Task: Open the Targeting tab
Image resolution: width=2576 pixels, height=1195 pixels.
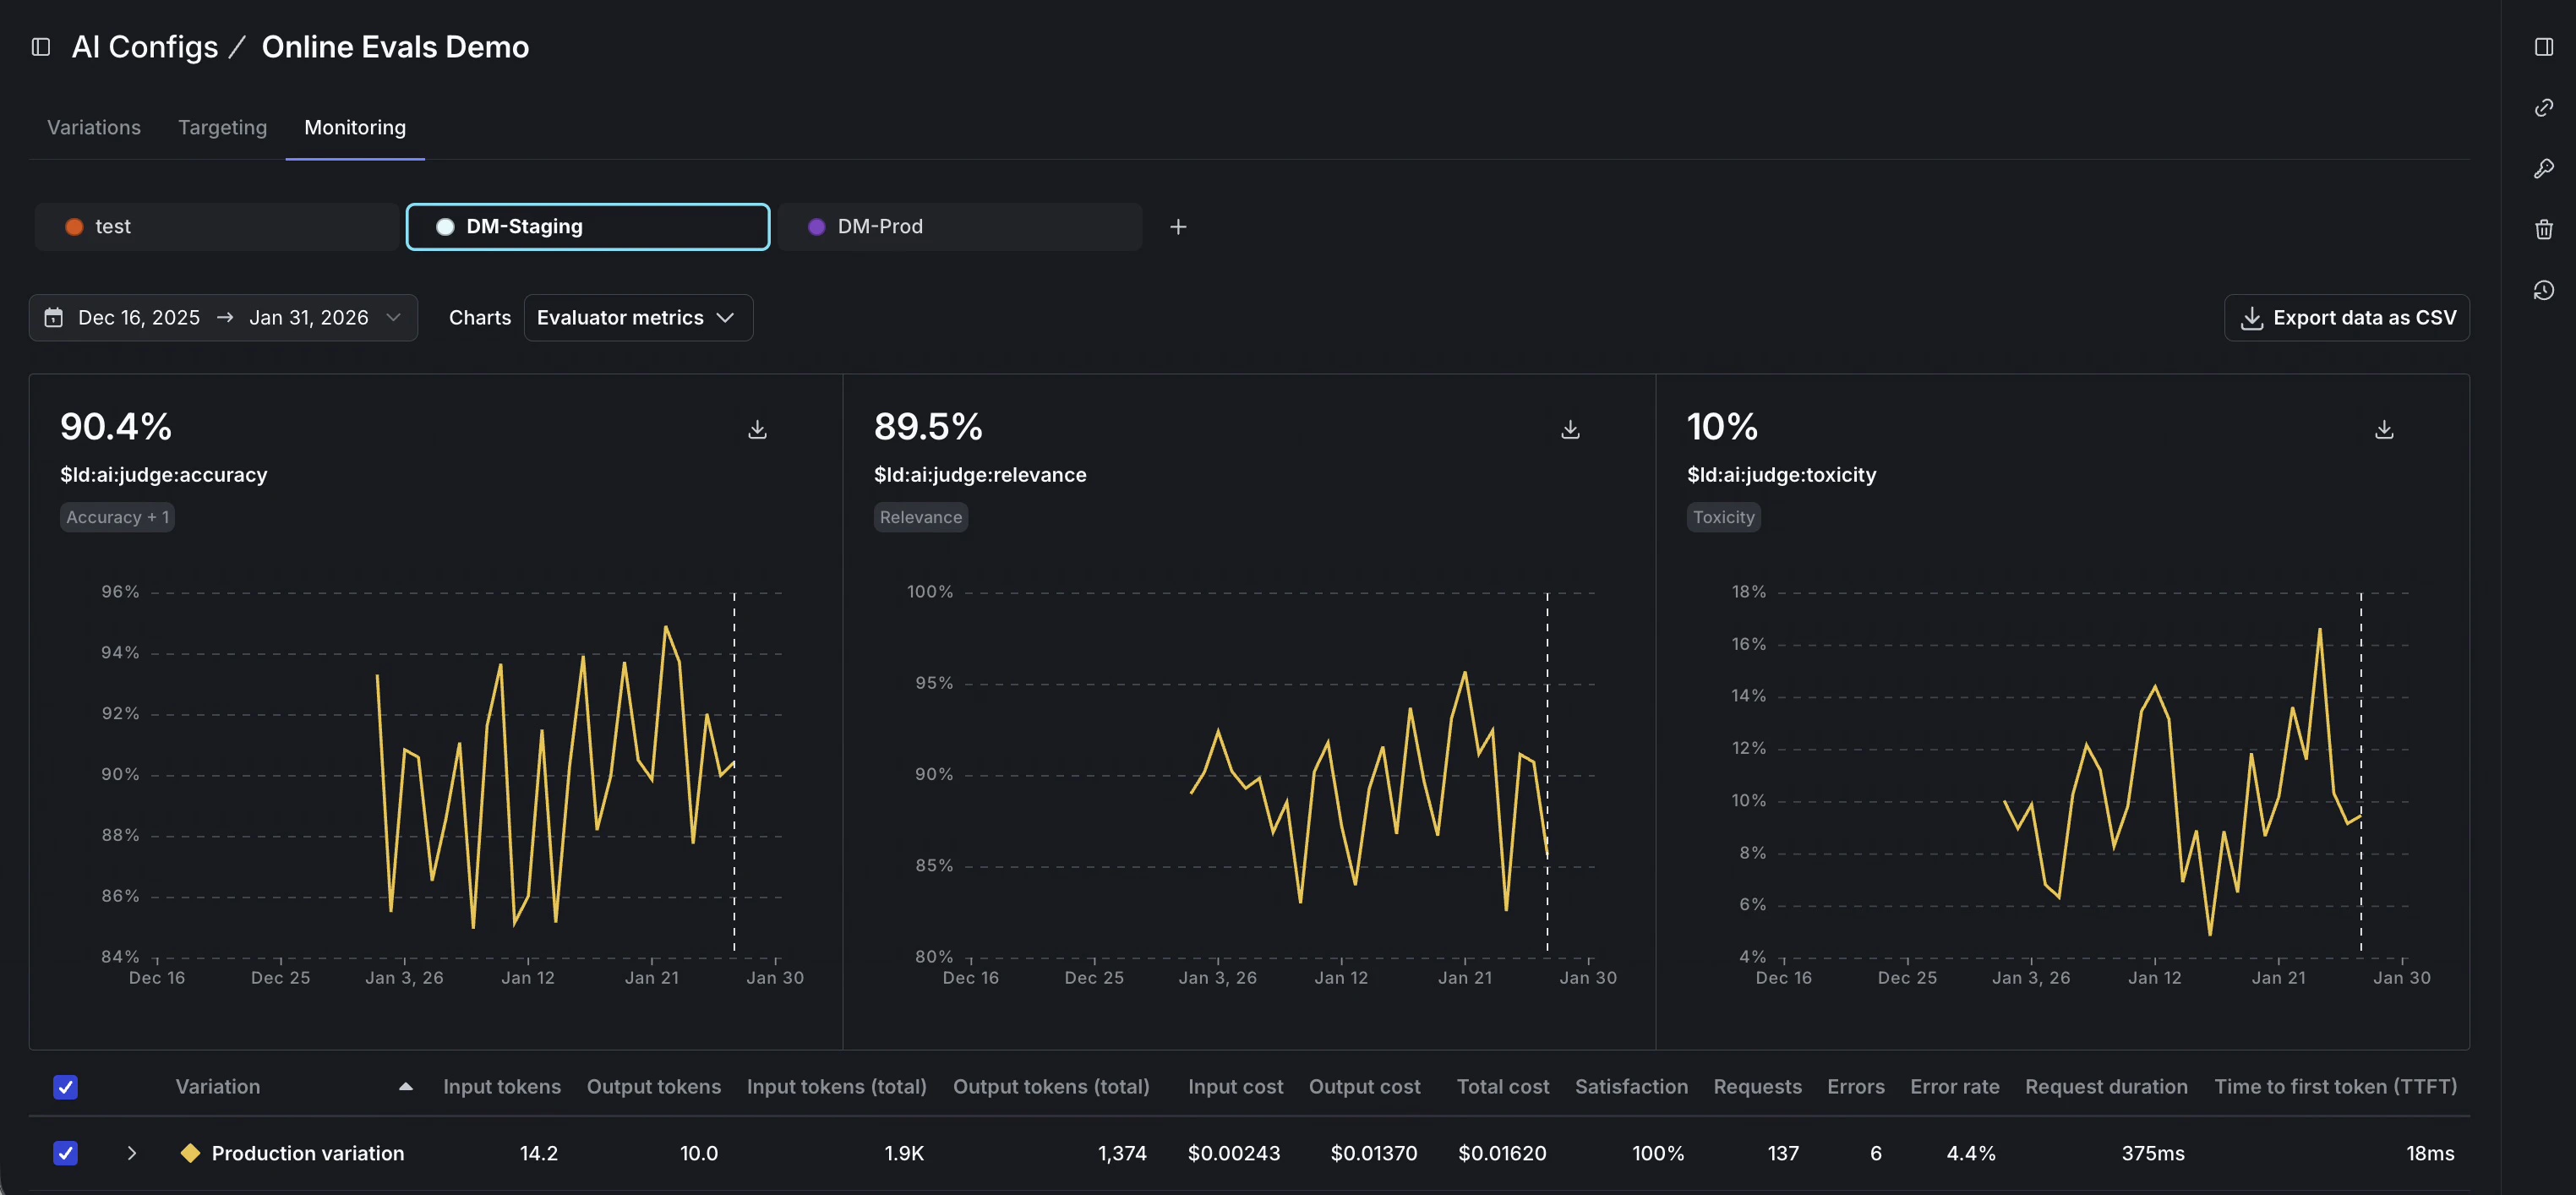Action: click(x=222, y=127)
